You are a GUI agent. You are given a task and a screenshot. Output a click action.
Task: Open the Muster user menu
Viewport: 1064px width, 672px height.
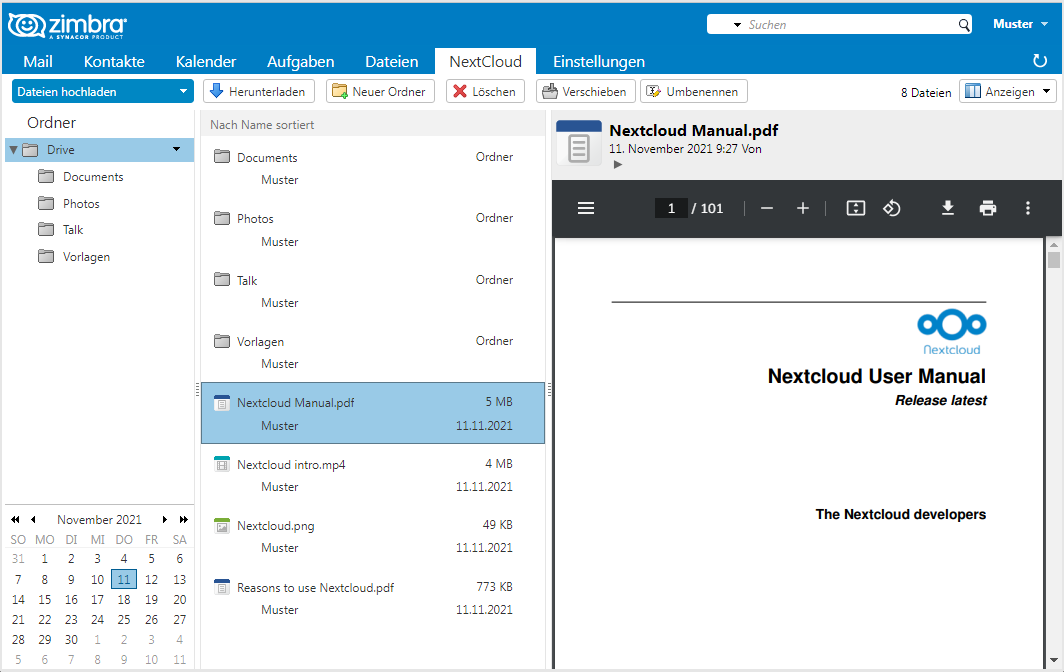coord(1021,24)
